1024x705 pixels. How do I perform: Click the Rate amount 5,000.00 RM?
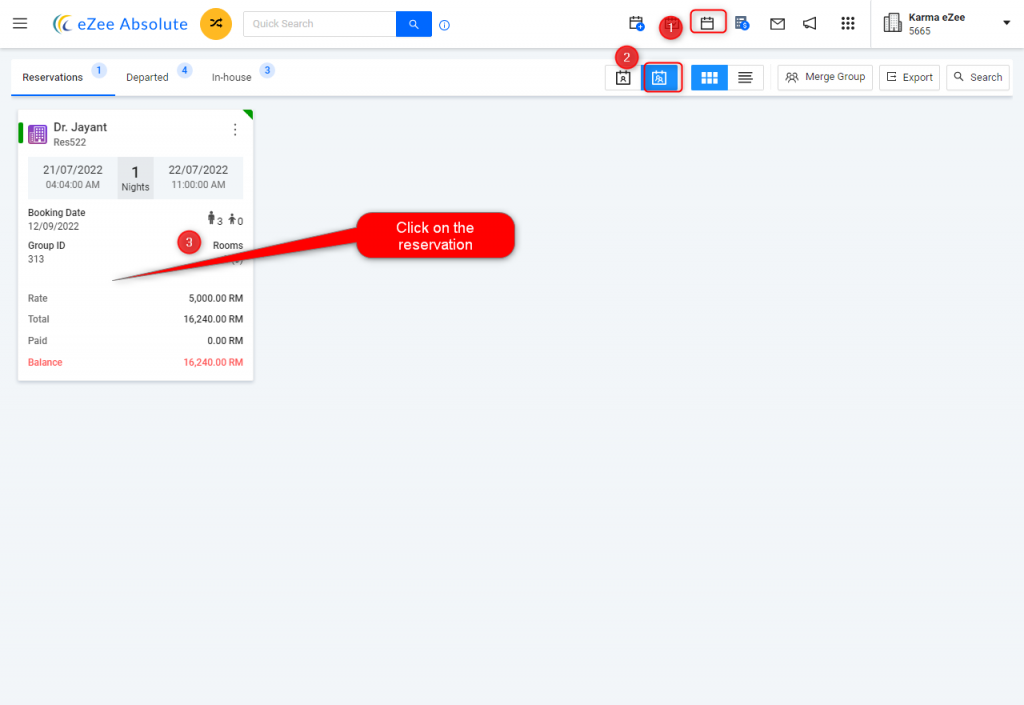tap(216, 298)
